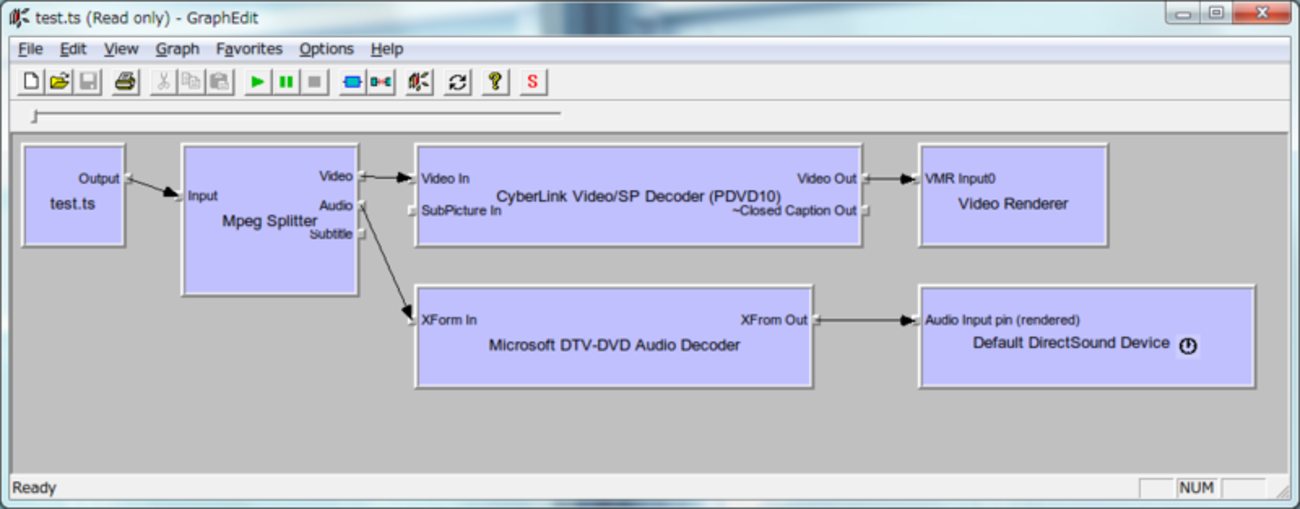
Task: Click the Insert Filter toolbar icon
Action: [352, 82]
